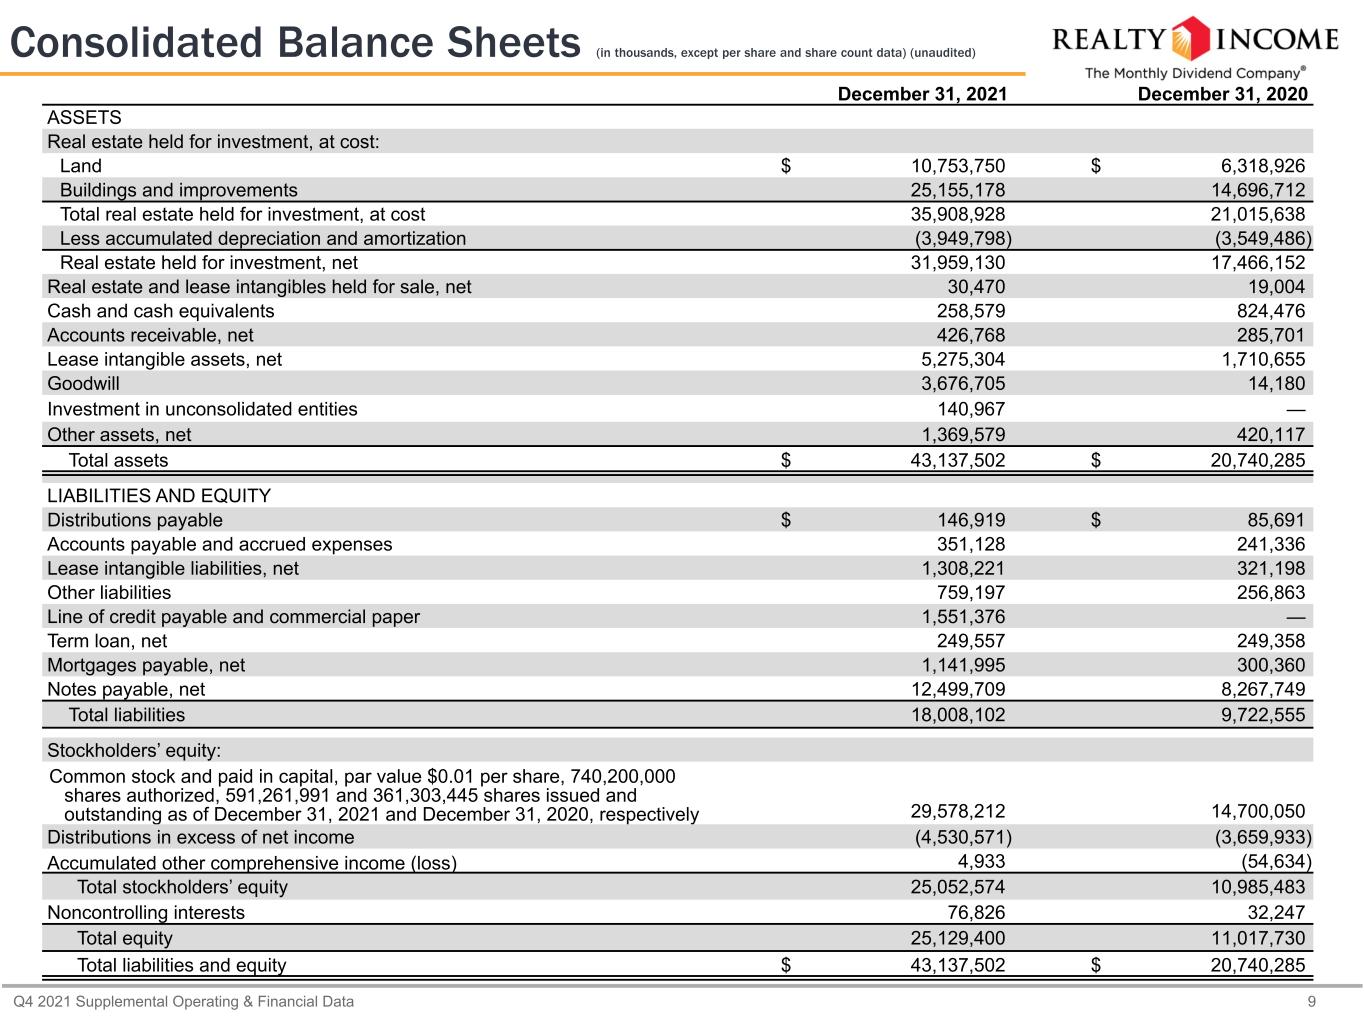Click the Q4 2021 Supplemental footer text
Image resolution: width=1365 pixels, height=1024 pixels.
point(183,1001)
